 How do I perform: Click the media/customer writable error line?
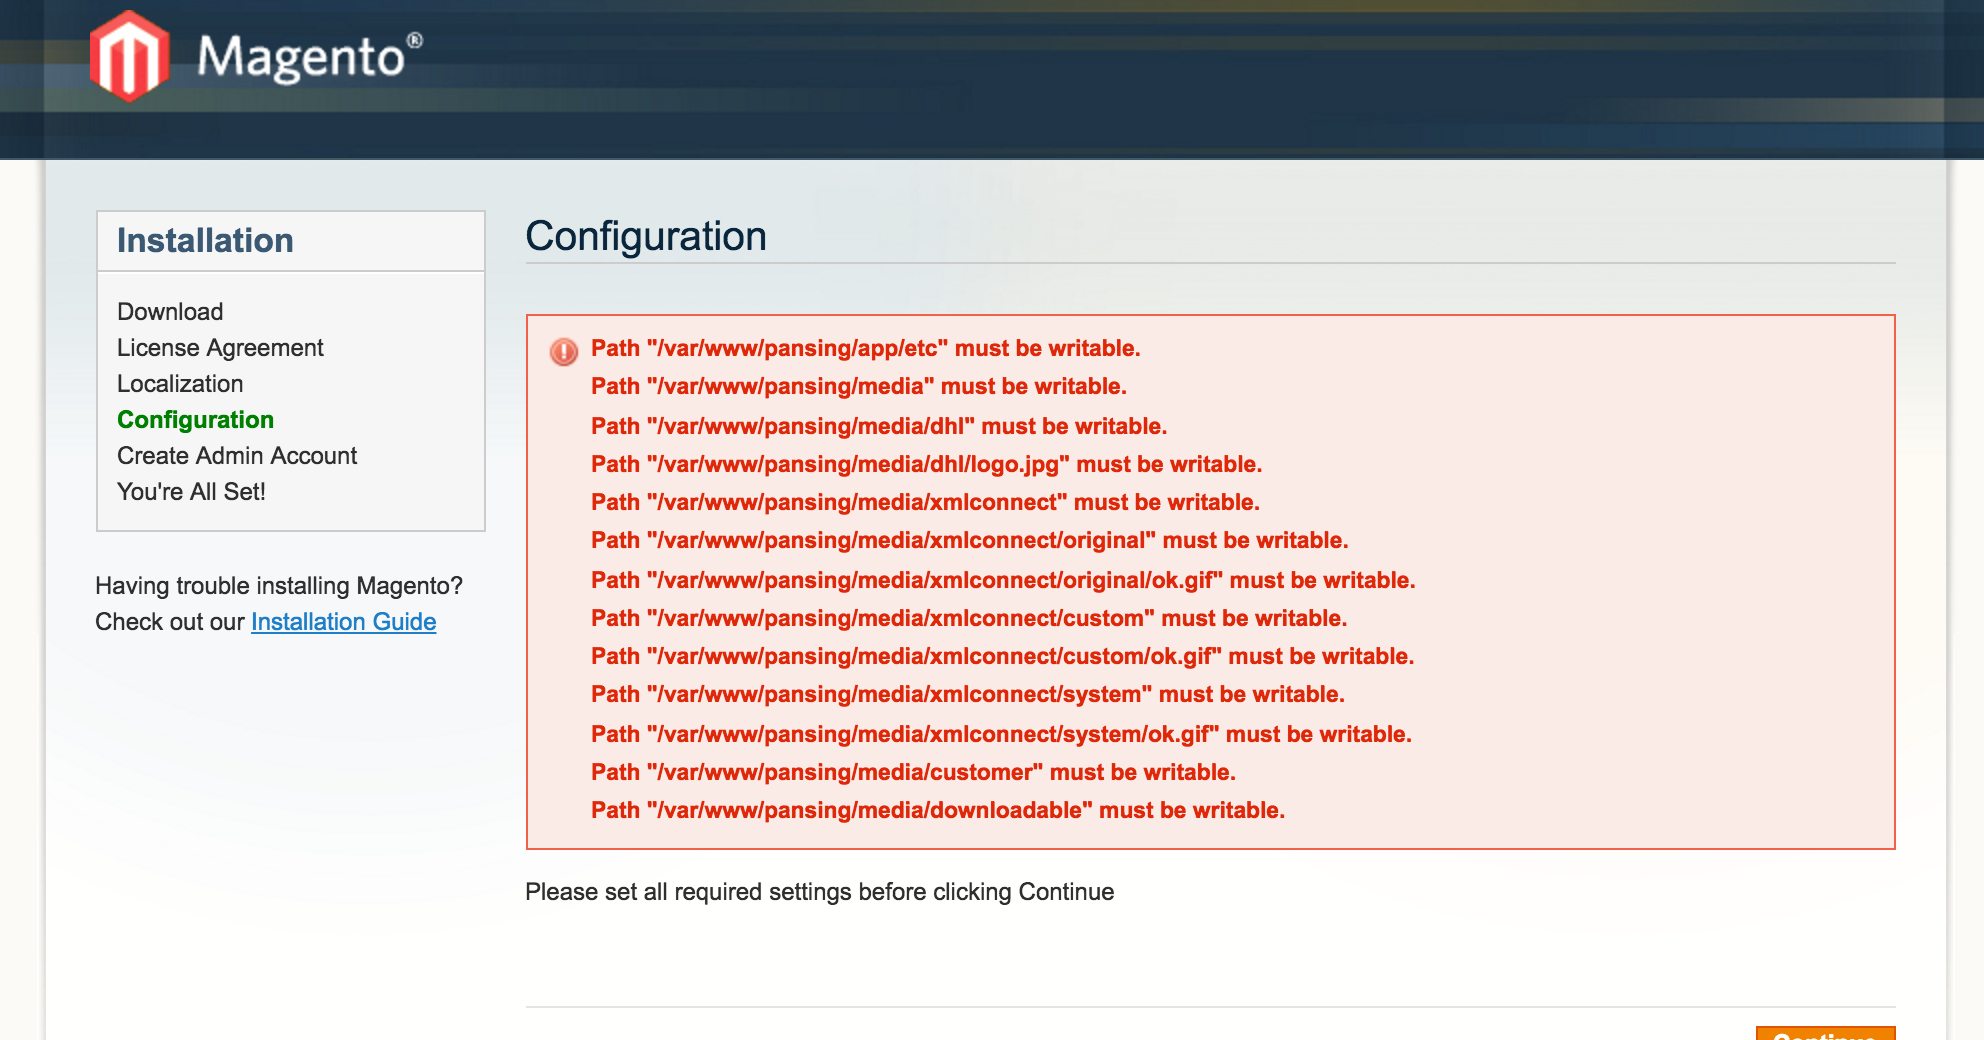tap(913, 772)
